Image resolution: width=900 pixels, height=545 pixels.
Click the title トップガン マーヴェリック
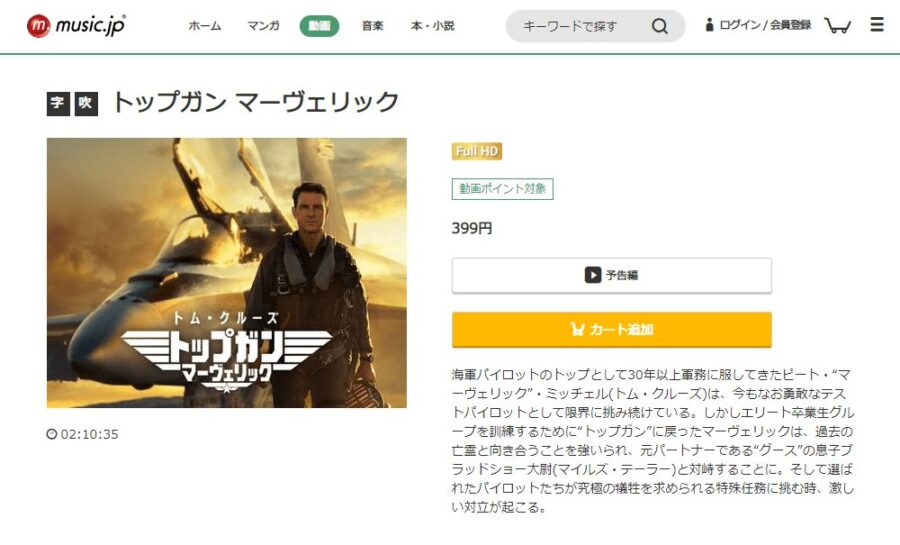point(255,102)
